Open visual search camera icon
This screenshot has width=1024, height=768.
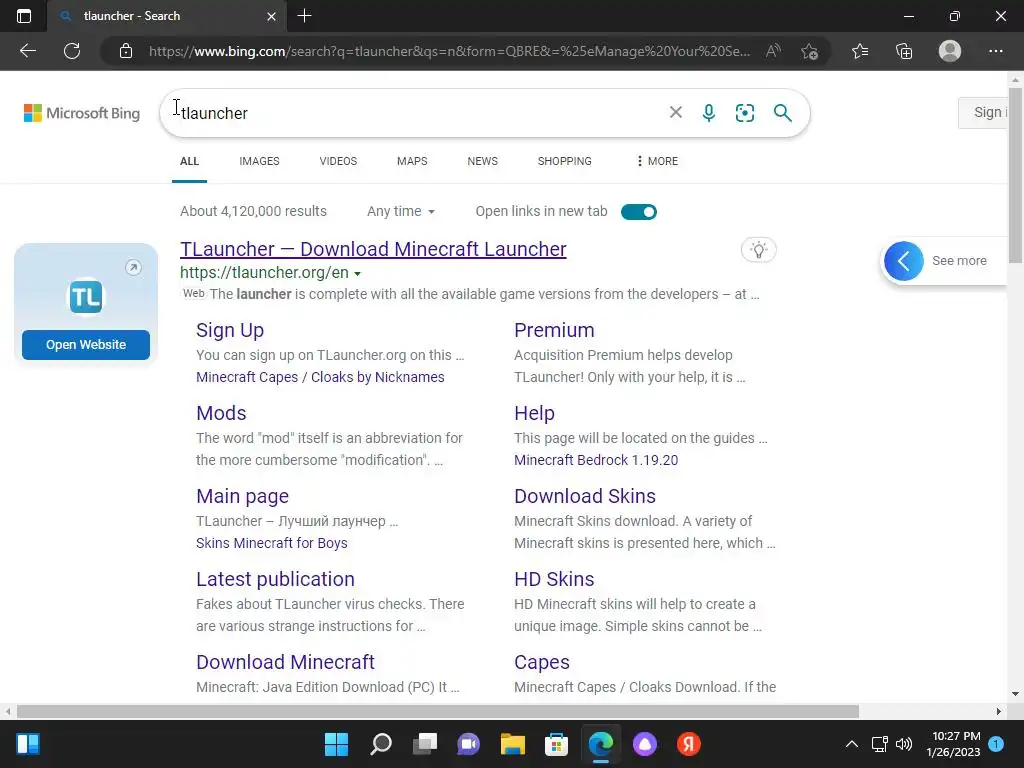click(x=744, y=113)
